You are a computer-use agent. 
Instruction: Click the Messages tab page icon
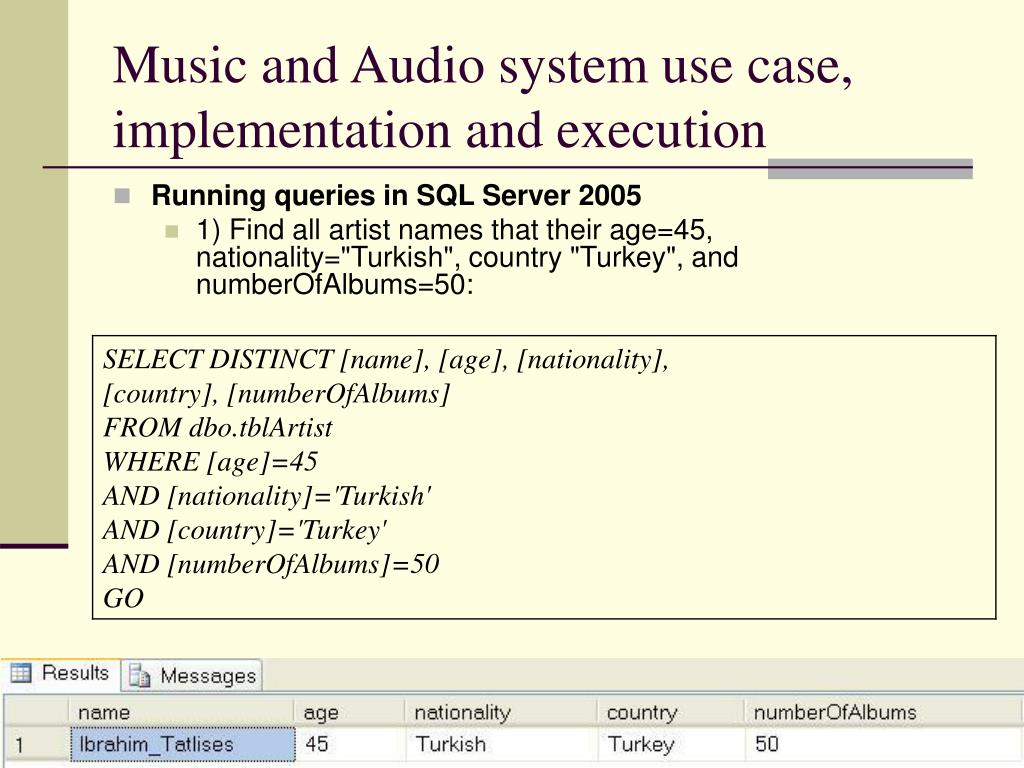140,675
